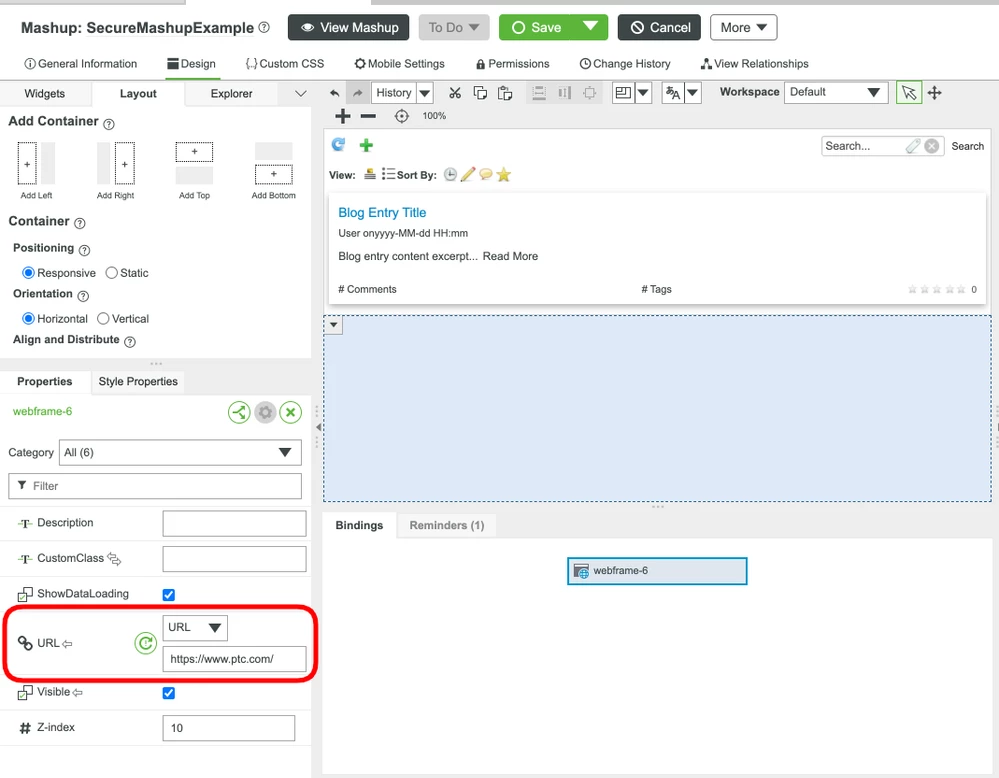Select the pointer selection tool
The image size is (999, 778).
(x=909, y=93)
